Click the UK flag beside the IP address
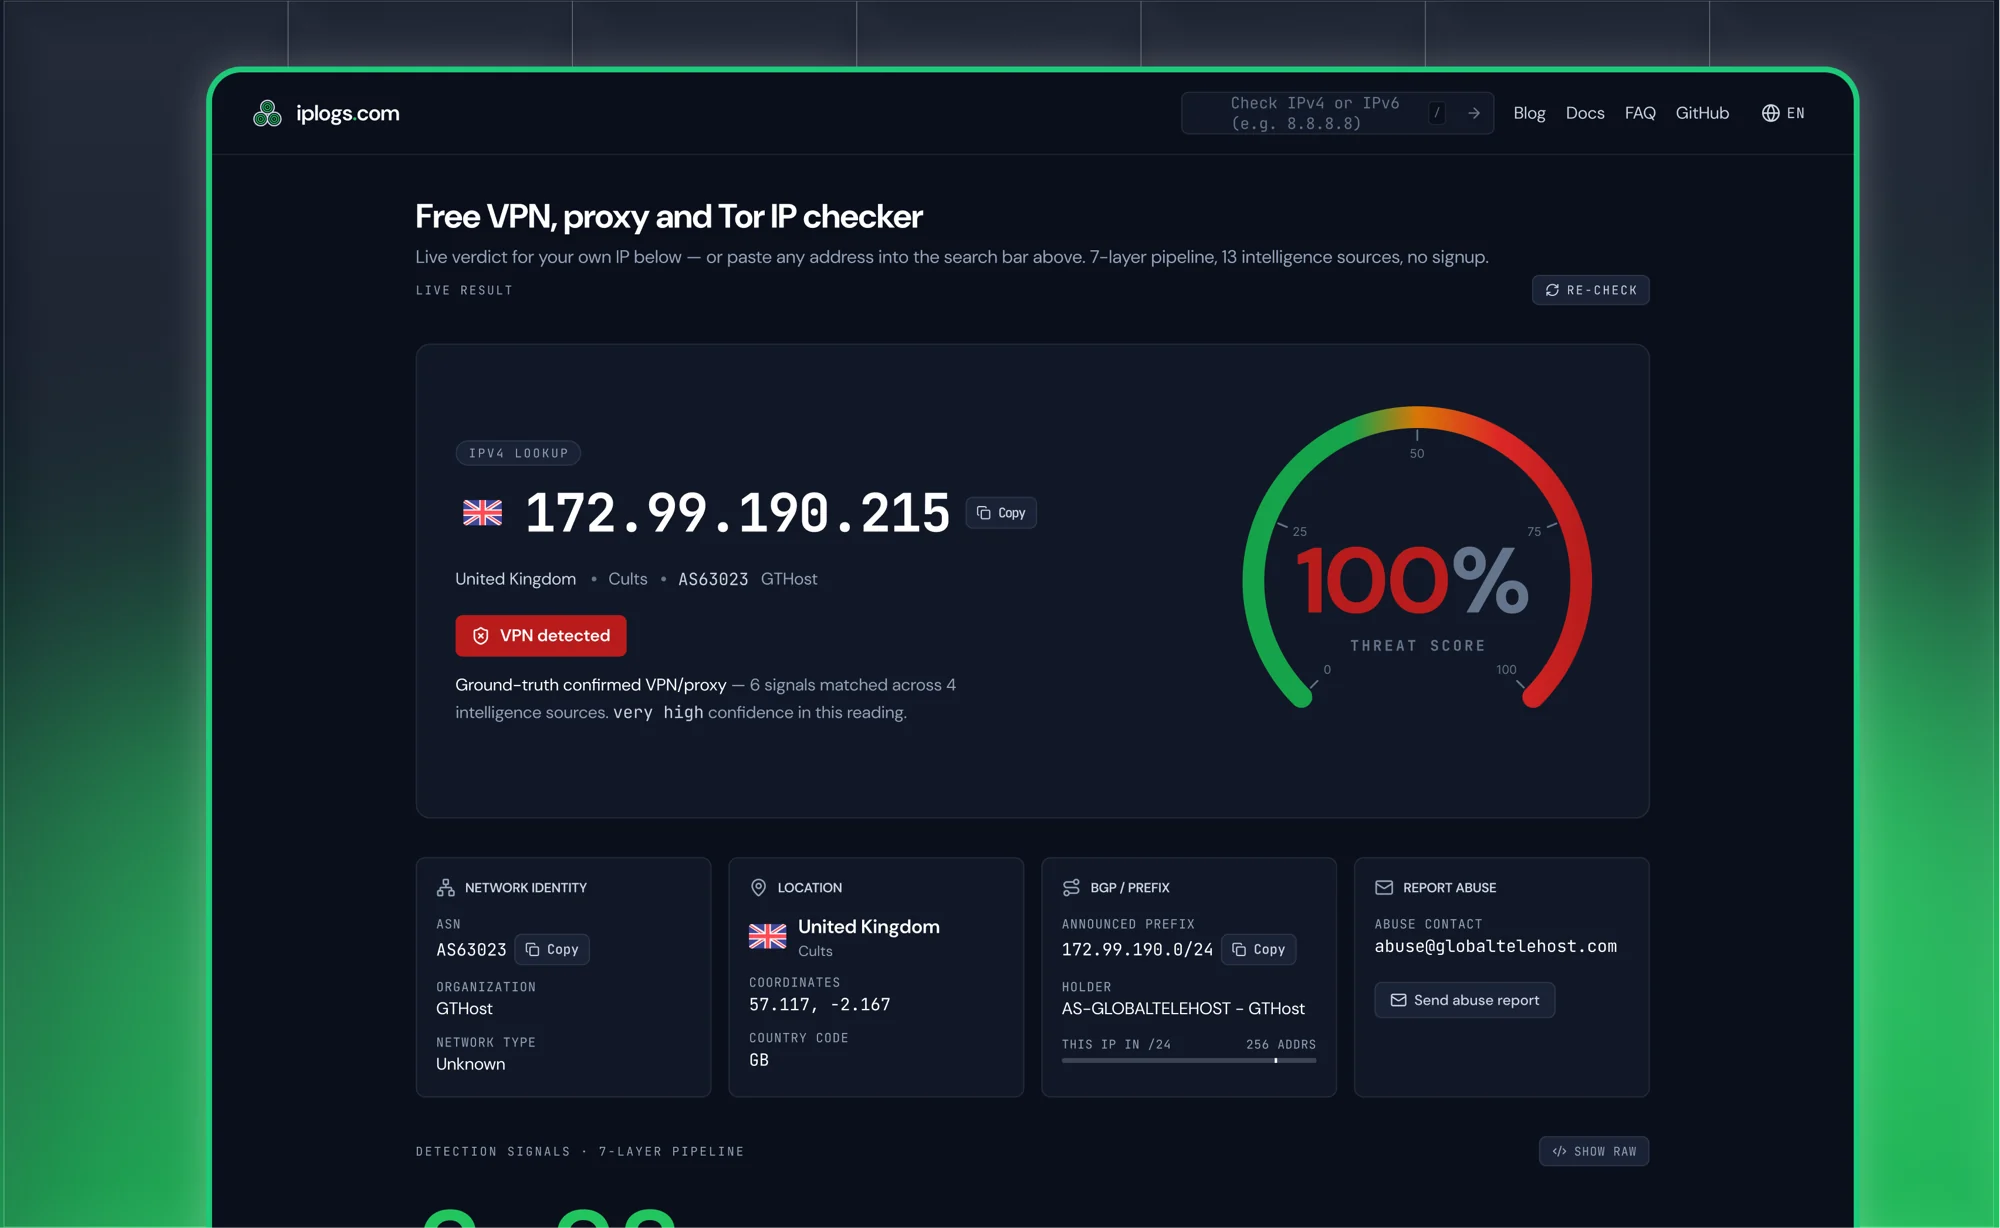Image resolution: width=2000 pixels, height=1228 pixels. tap(482, 513)
